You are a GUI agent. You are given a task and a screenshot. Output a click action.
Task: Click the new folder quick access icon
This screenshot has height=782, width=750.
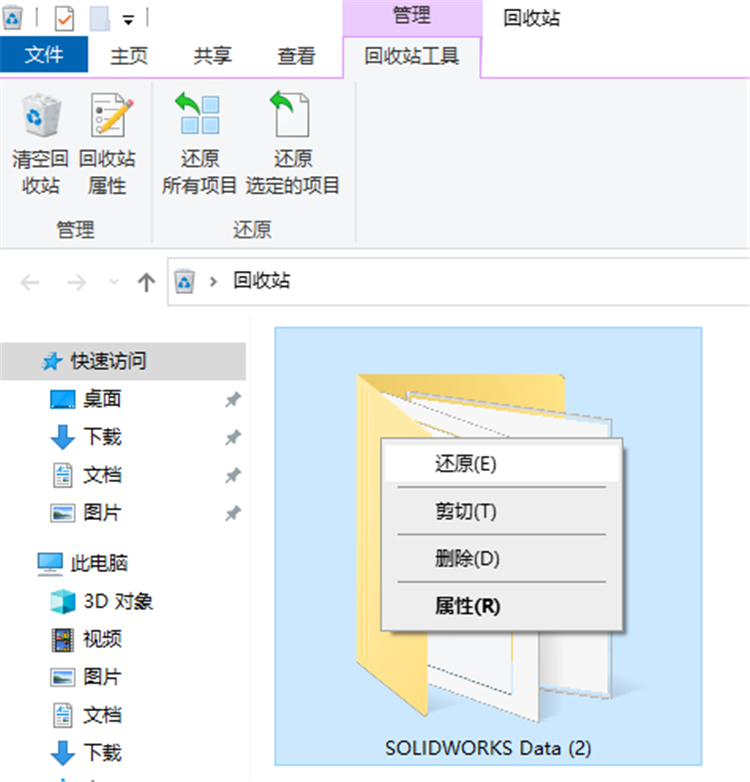100,18
